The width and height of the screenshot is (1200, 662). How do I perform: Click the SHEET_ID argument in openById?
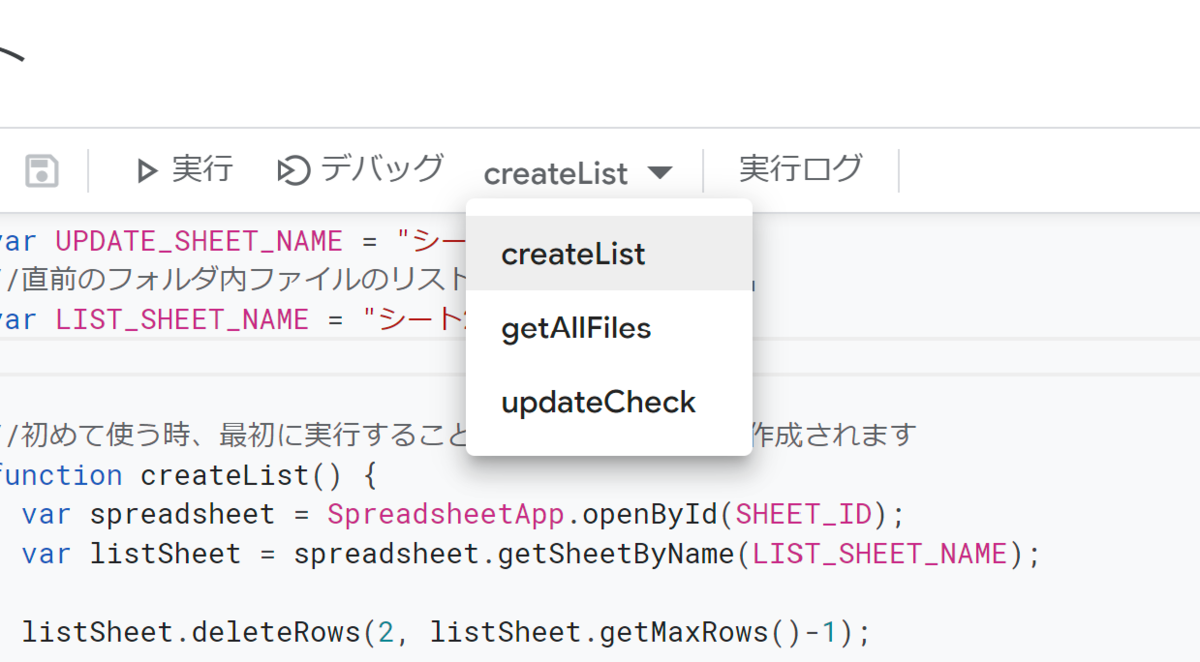point(804,515)
